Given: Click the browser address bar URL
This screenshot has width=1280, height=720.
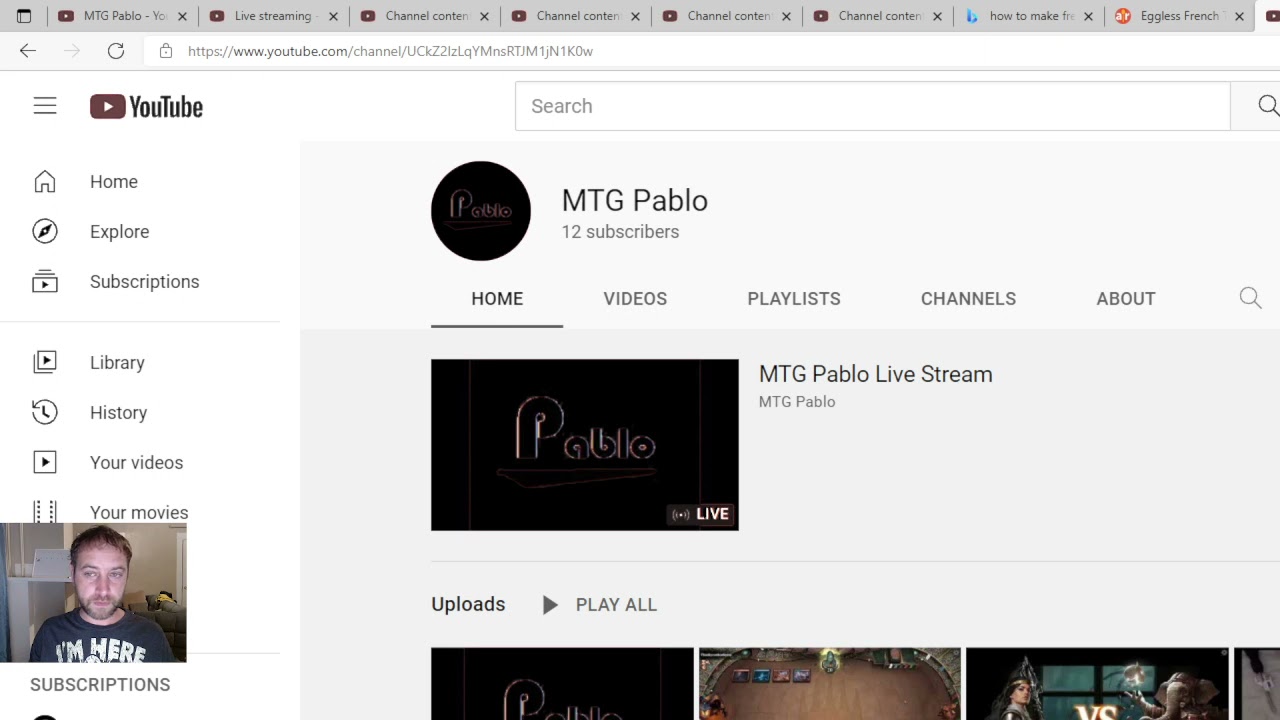Looking at the screenshot, I should 390,51.
